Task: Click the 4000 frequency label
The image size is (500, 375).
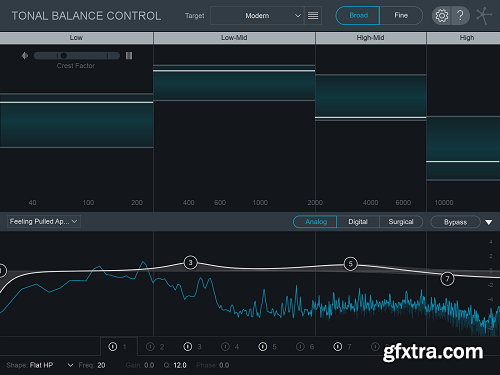Action: (370, 203)
